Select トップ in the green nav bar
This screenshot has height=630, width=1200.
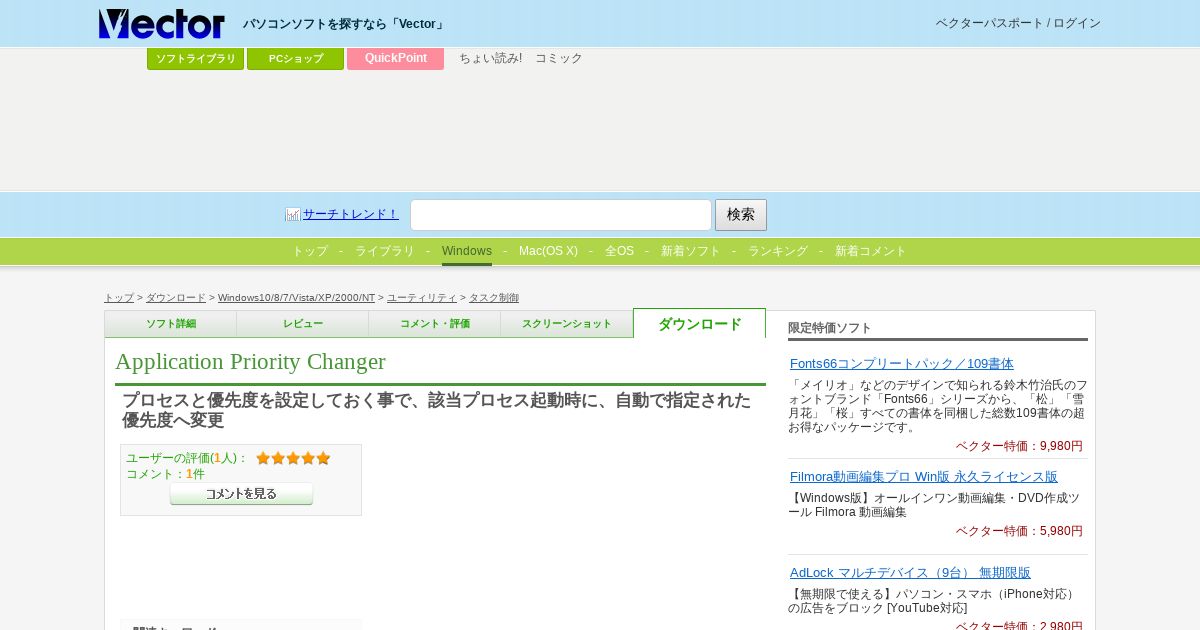pyautogui.click(x=310, y=251)
